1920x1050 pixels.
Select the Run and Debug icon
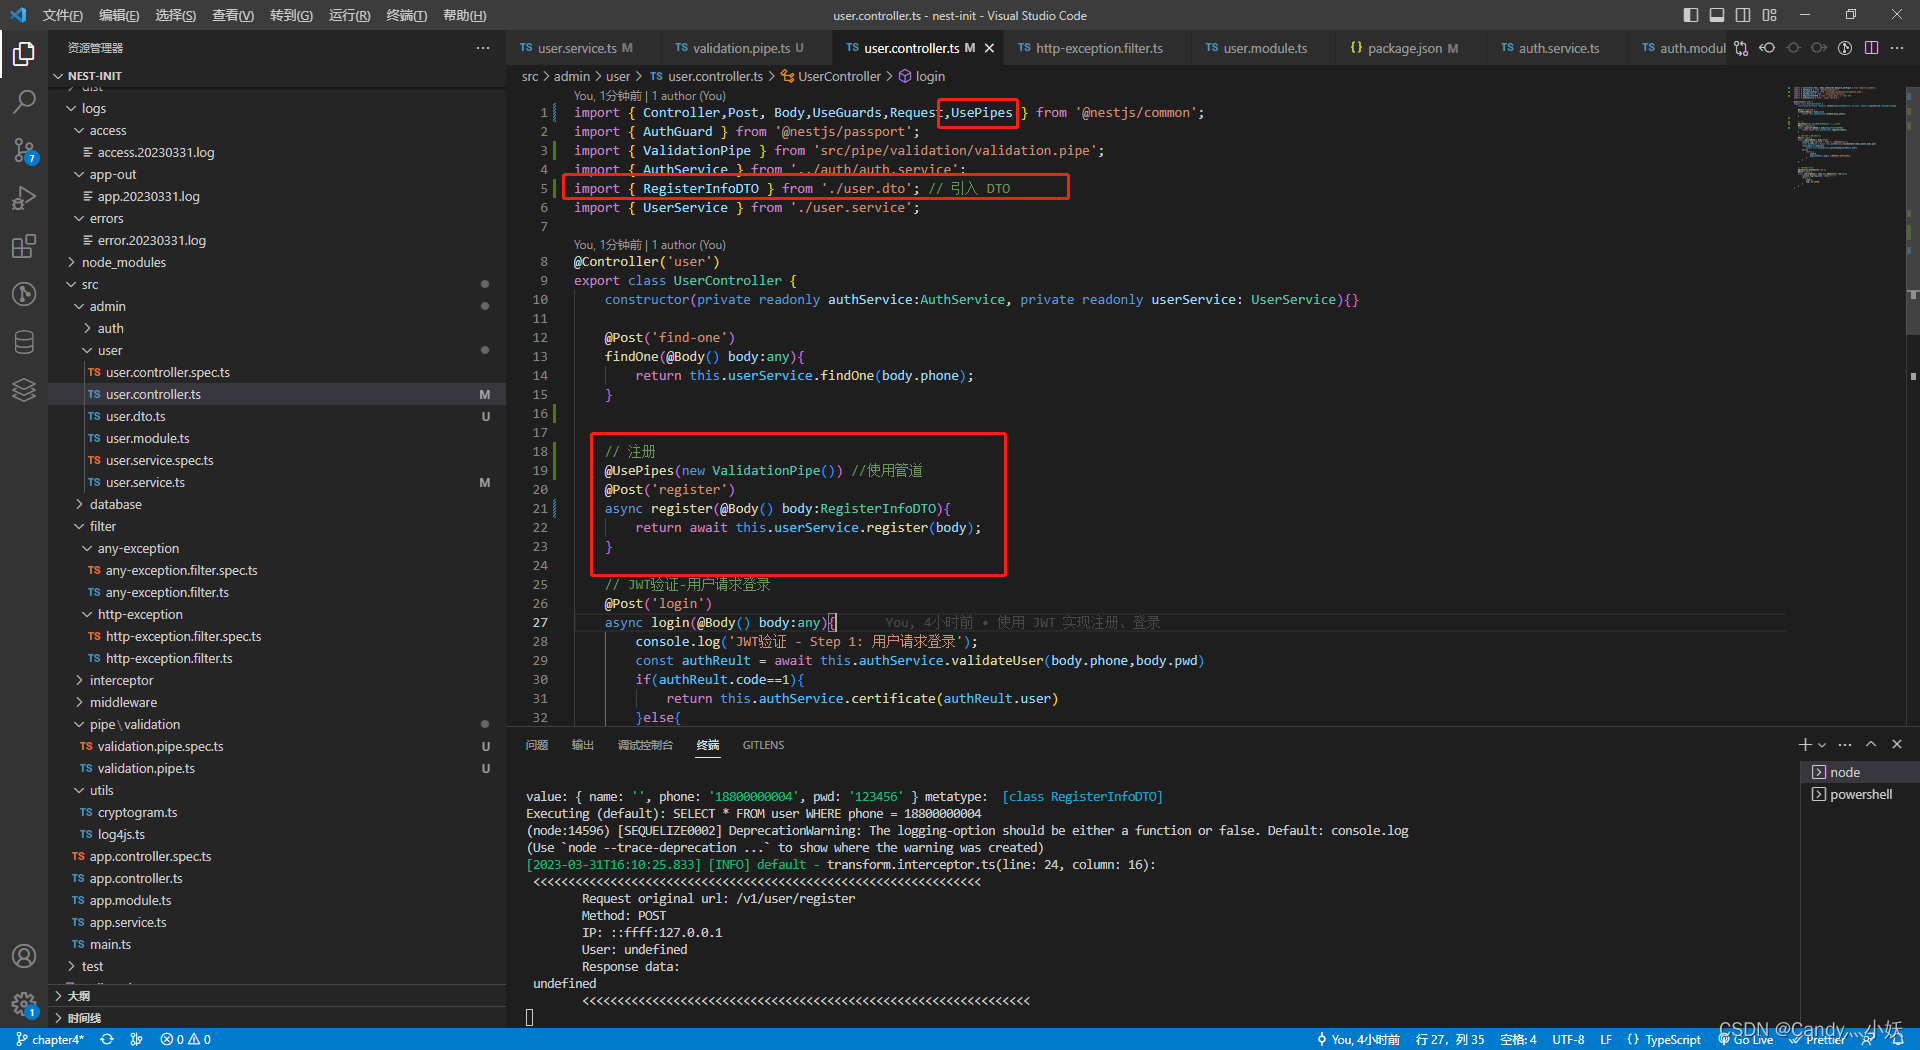pos(24,197)
